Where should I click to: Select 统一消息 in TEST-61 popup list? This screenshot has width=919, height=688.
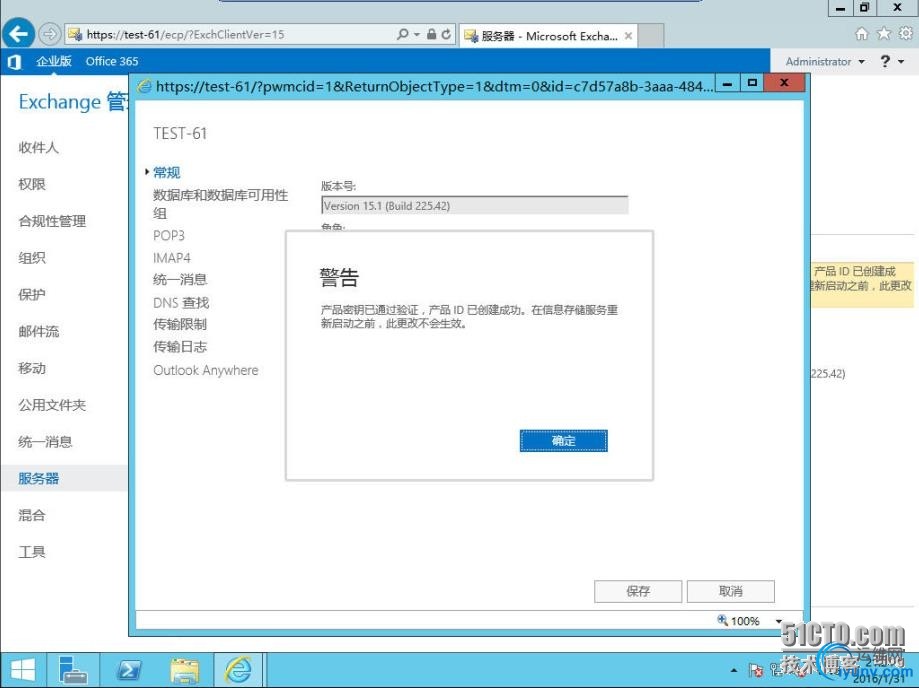[180, 280]
